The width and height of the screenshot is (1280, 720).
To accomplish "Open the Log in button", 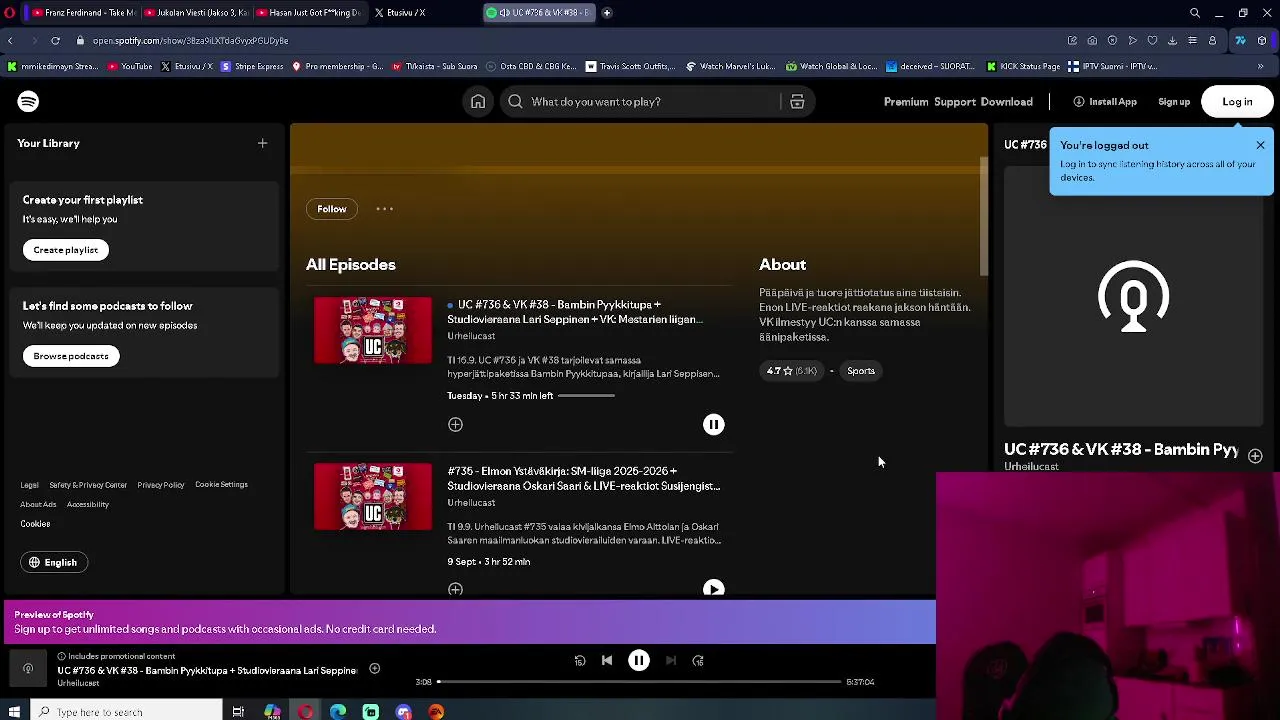I will 1237,102.
